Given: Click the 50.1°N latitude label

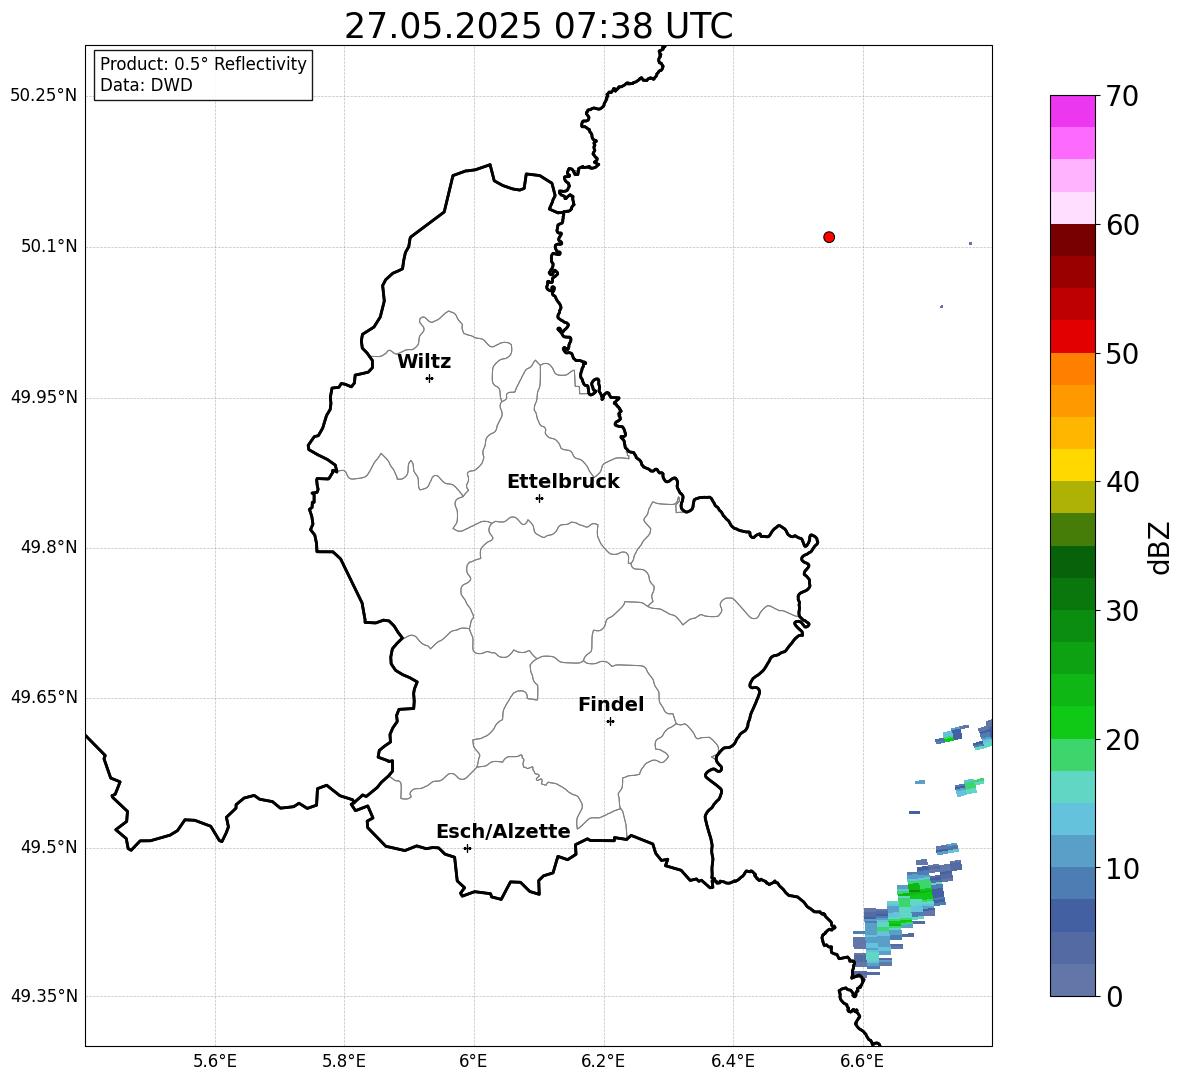Looking at the screenshot, I should 49,246.
